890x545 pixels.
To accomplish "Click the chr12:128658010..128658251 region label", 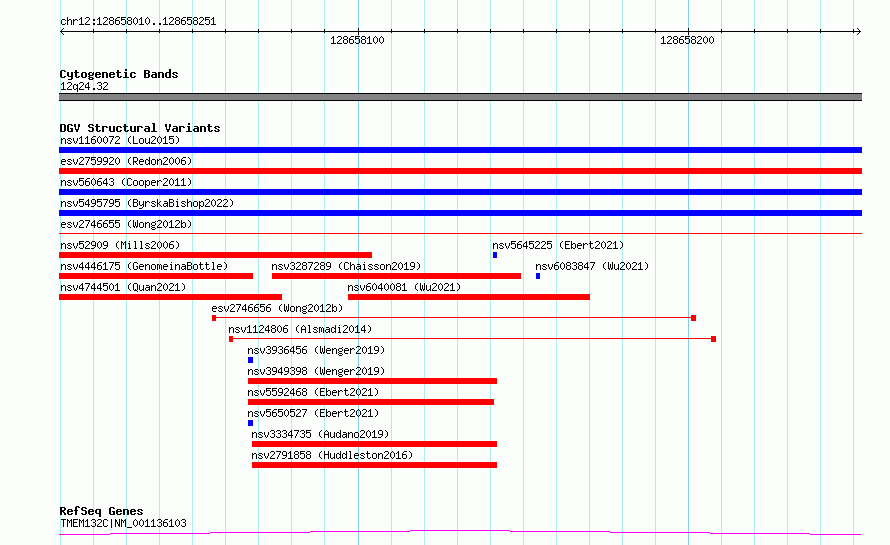I will click(x=138, y=22).
